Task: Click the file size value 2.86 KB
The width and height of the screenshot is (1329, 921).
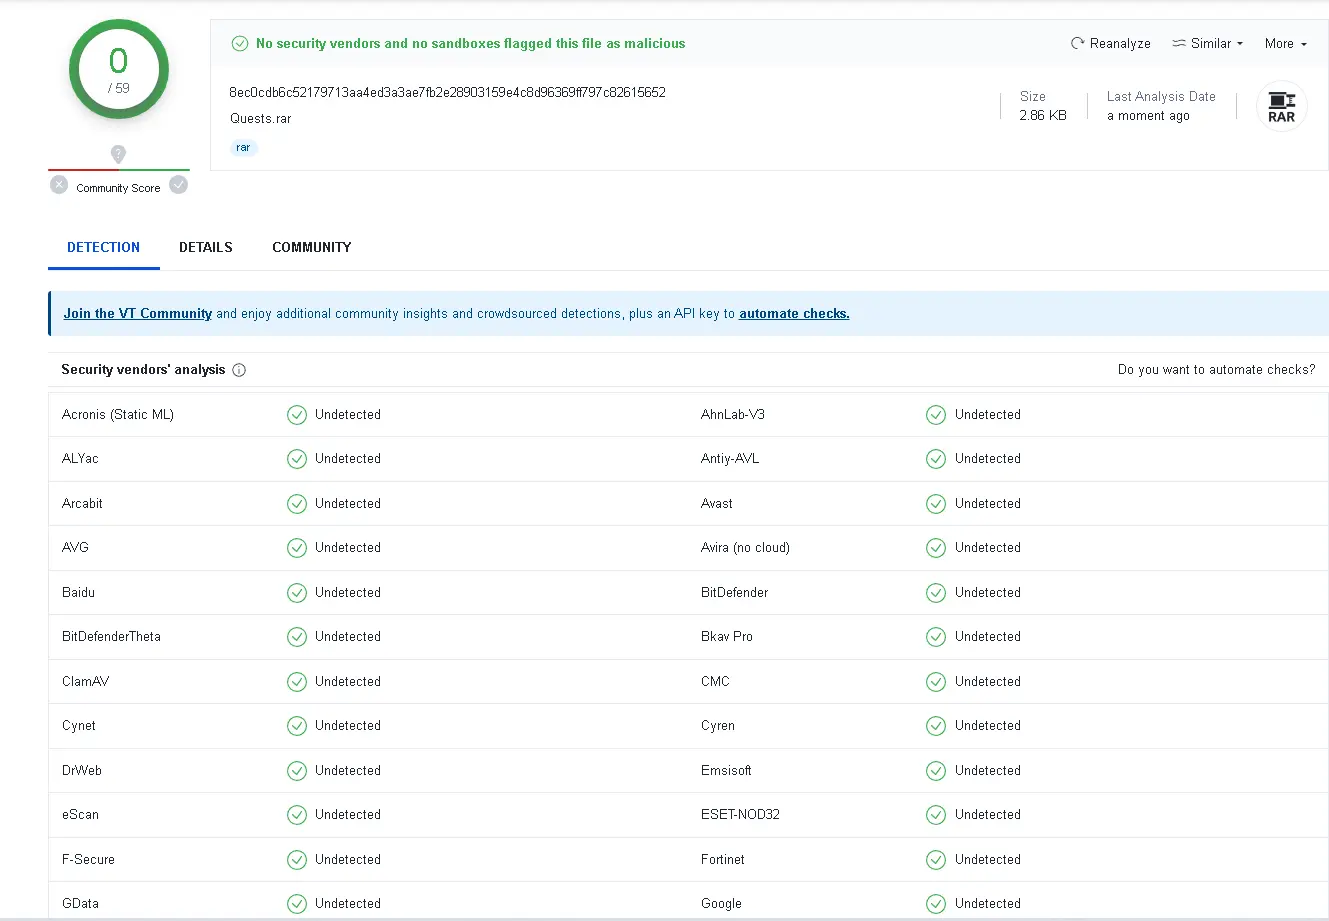Action: (x=1043, y=115)
